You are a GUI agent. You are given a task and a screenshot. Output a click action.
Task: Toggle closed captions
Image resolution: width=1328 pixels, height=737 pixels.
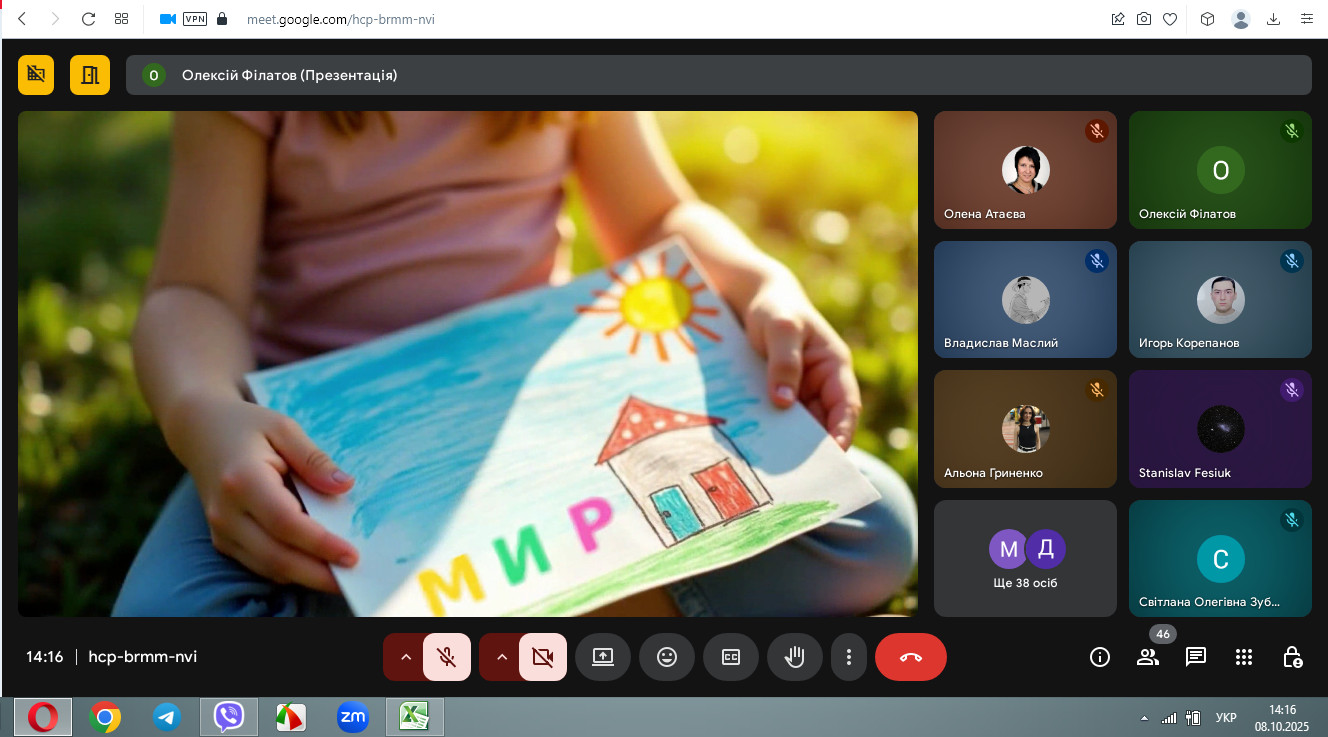(730, 657)
